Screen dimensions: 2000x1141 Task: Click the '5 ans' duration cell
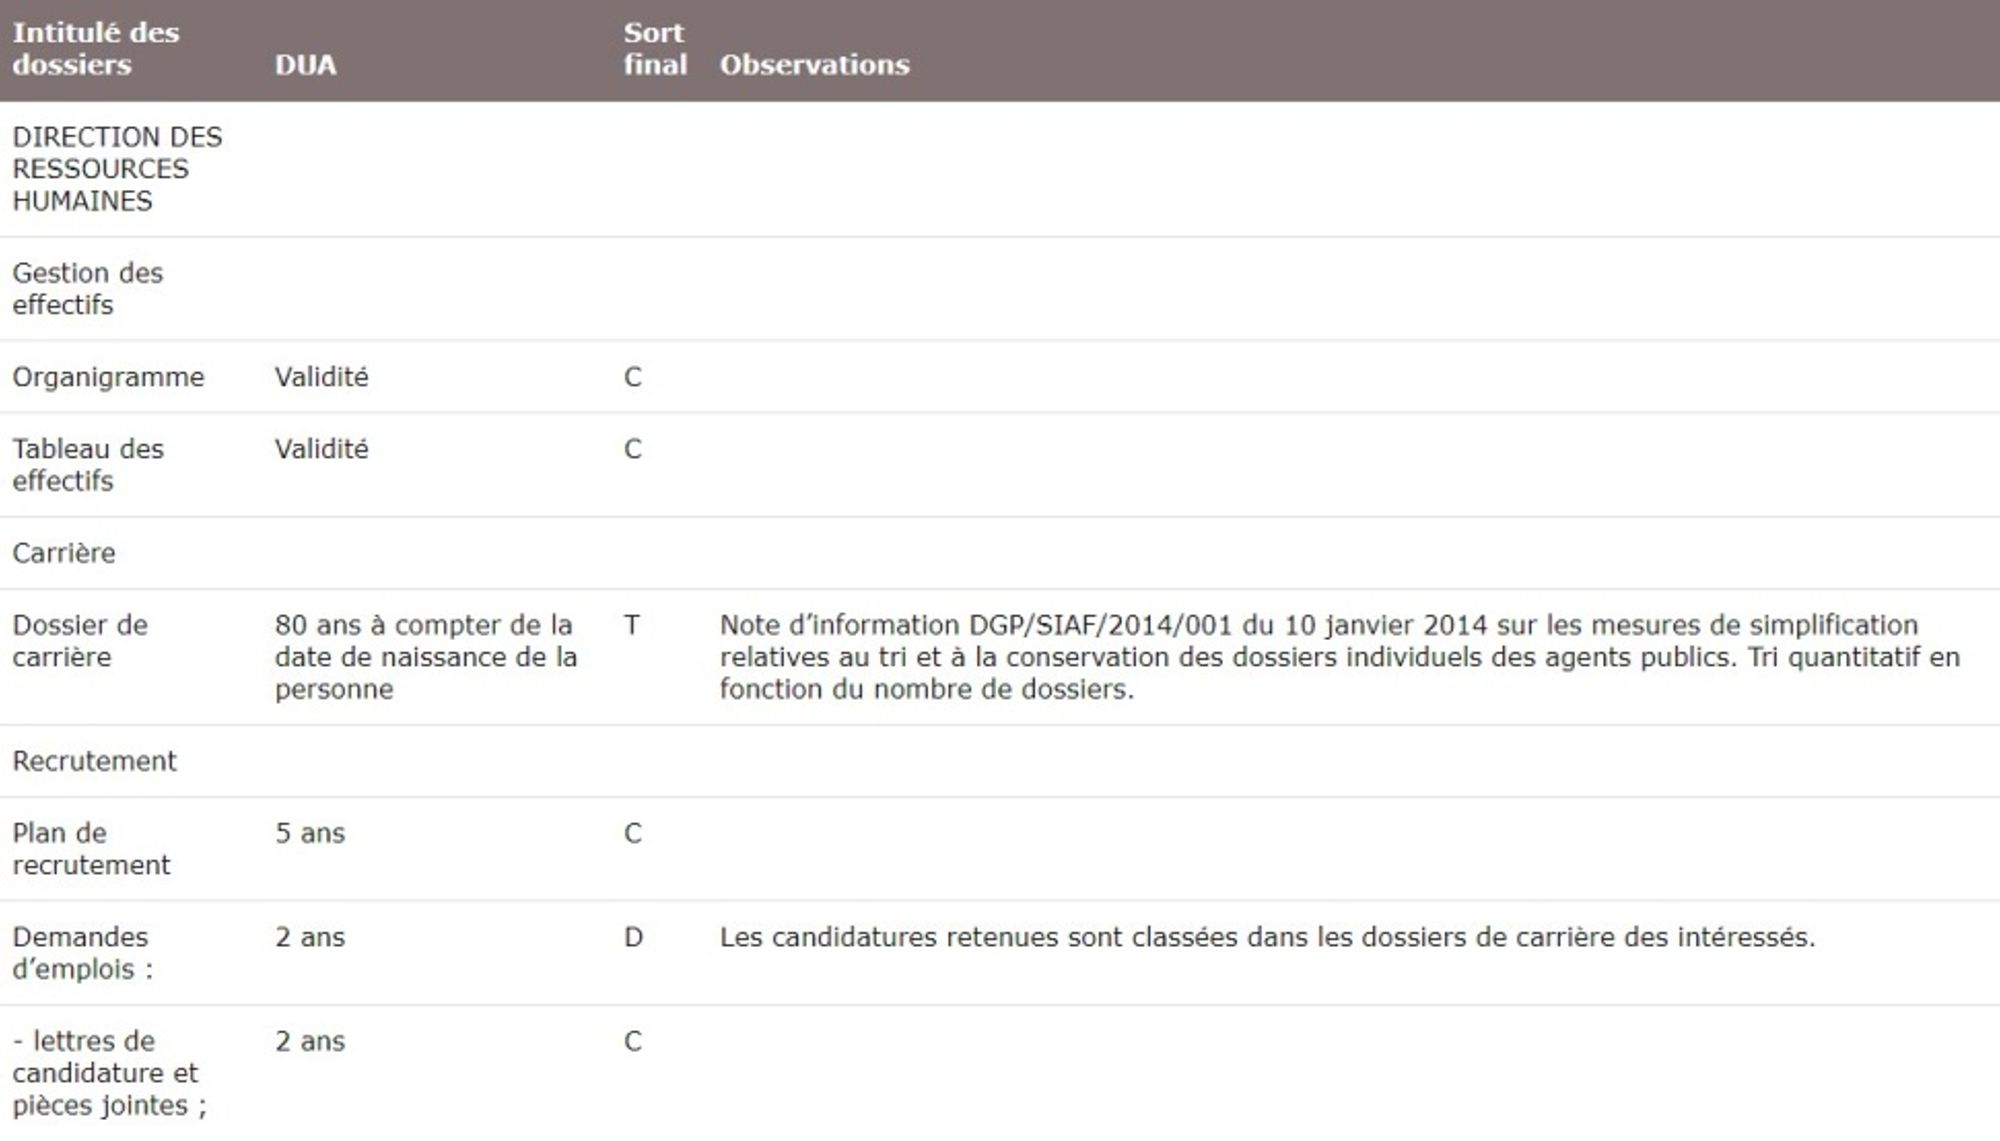310,833
